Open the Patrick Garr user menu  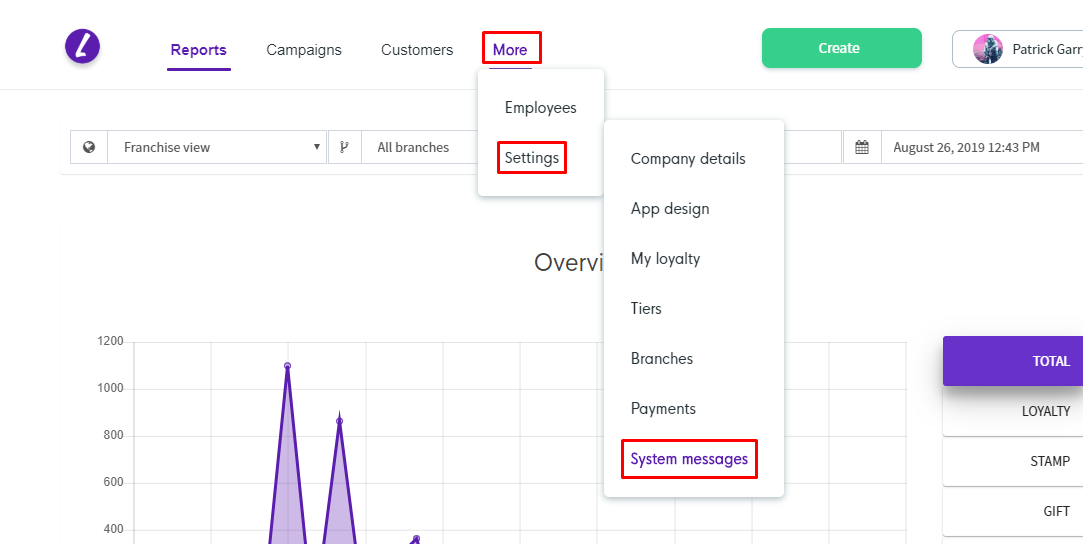pyautogui.click(x=1018, y=49)
